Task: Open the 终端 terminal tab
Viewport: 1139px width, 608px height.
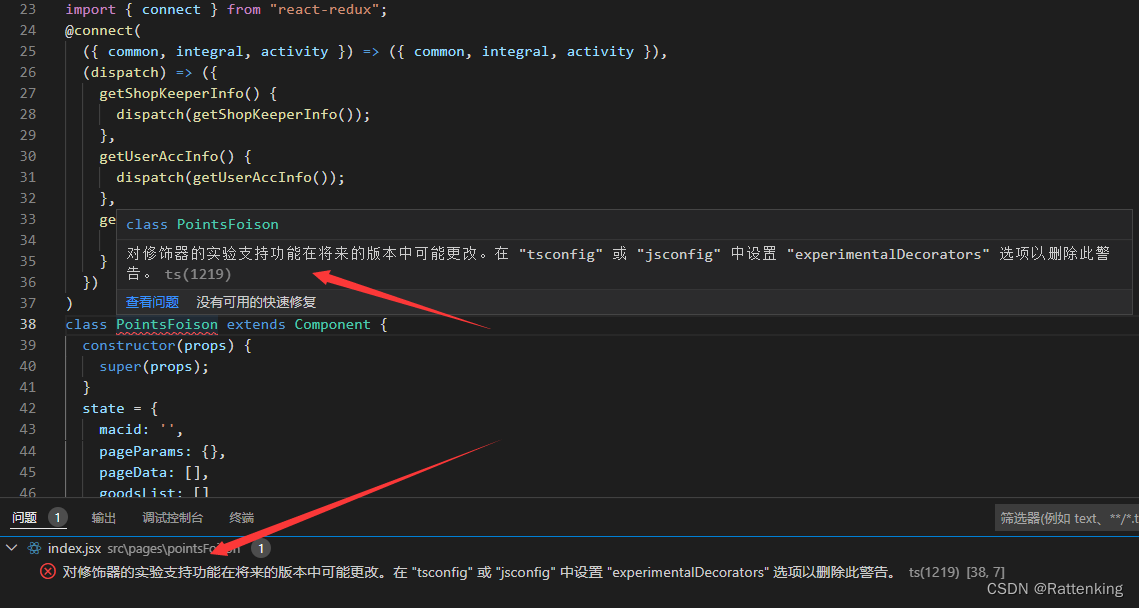Action: click(242, 518)
